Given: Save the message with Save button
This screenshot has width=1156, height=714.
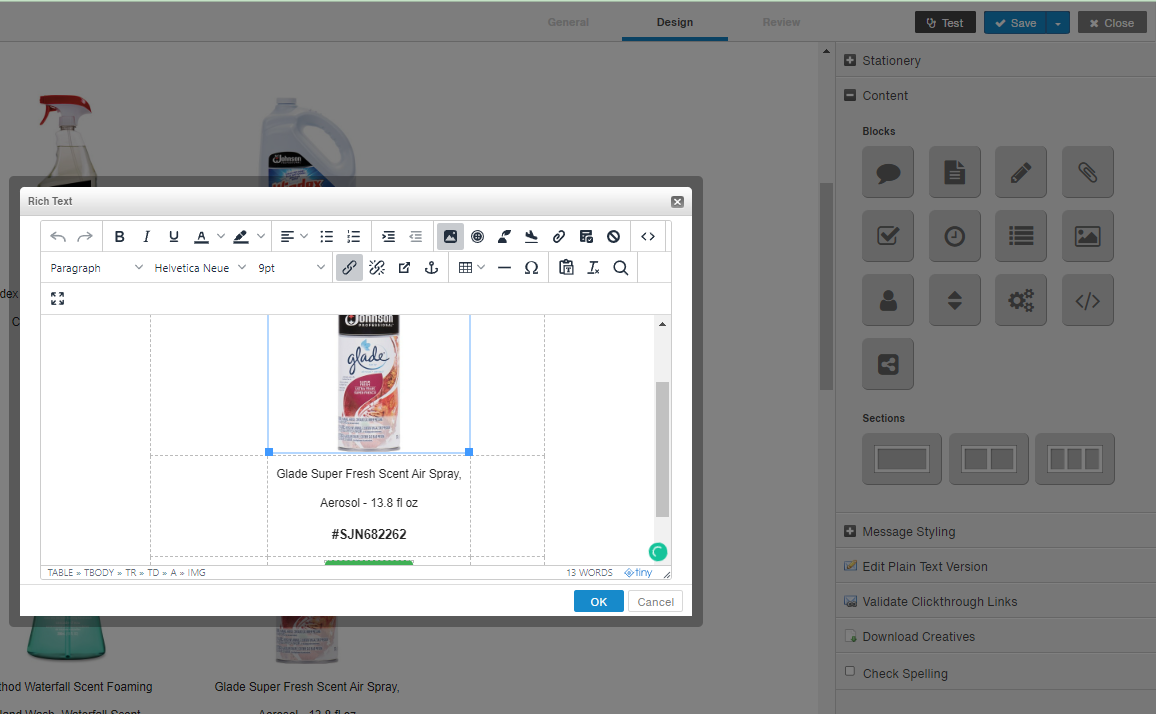Looking at the screenshot, I should point(1015,23).
